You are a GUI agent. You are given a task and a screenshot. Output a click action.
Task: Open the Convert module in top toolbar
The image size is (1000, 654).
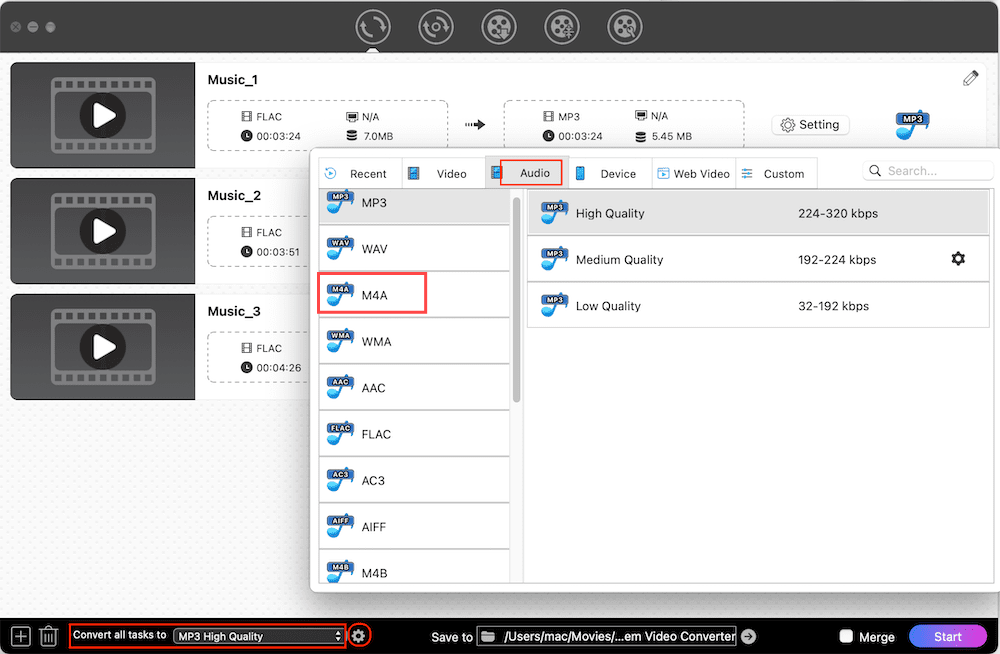pos(372,27)
